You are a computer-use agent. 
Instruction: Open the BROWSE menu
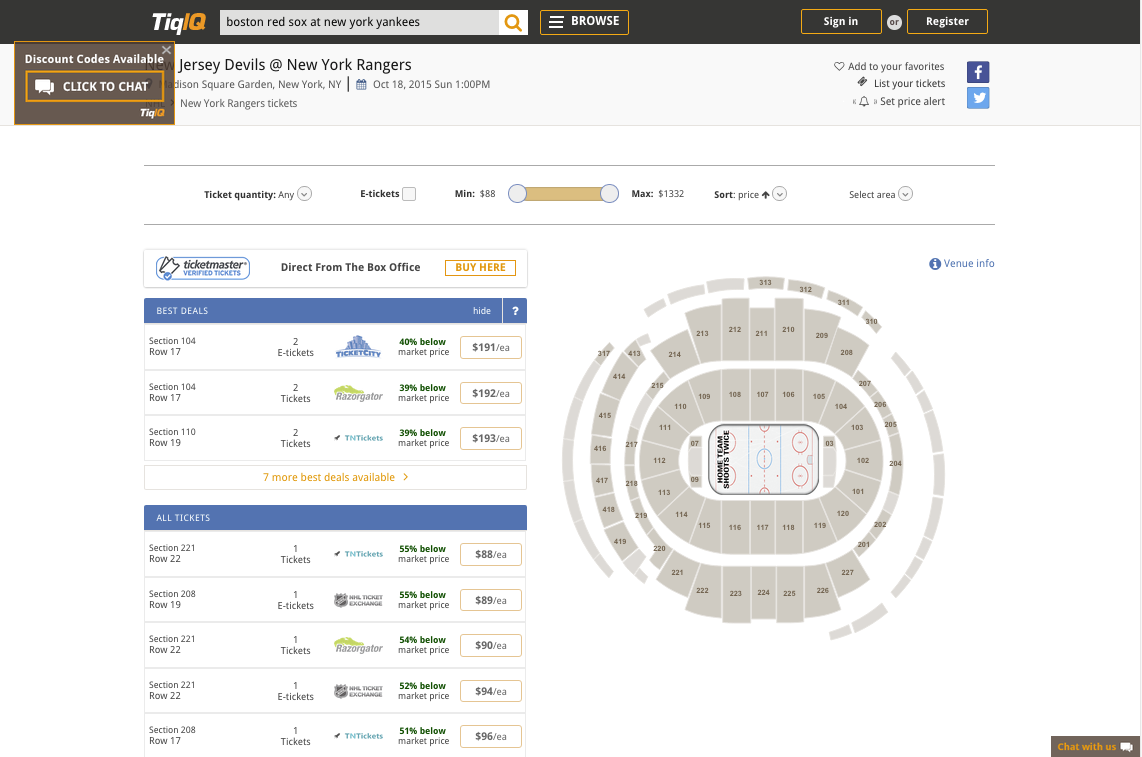(584, 22)
